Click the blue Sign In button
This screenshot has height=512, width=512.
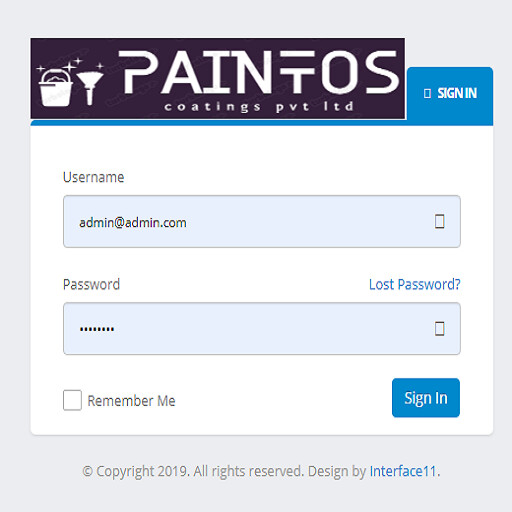(x=426, y=398)
